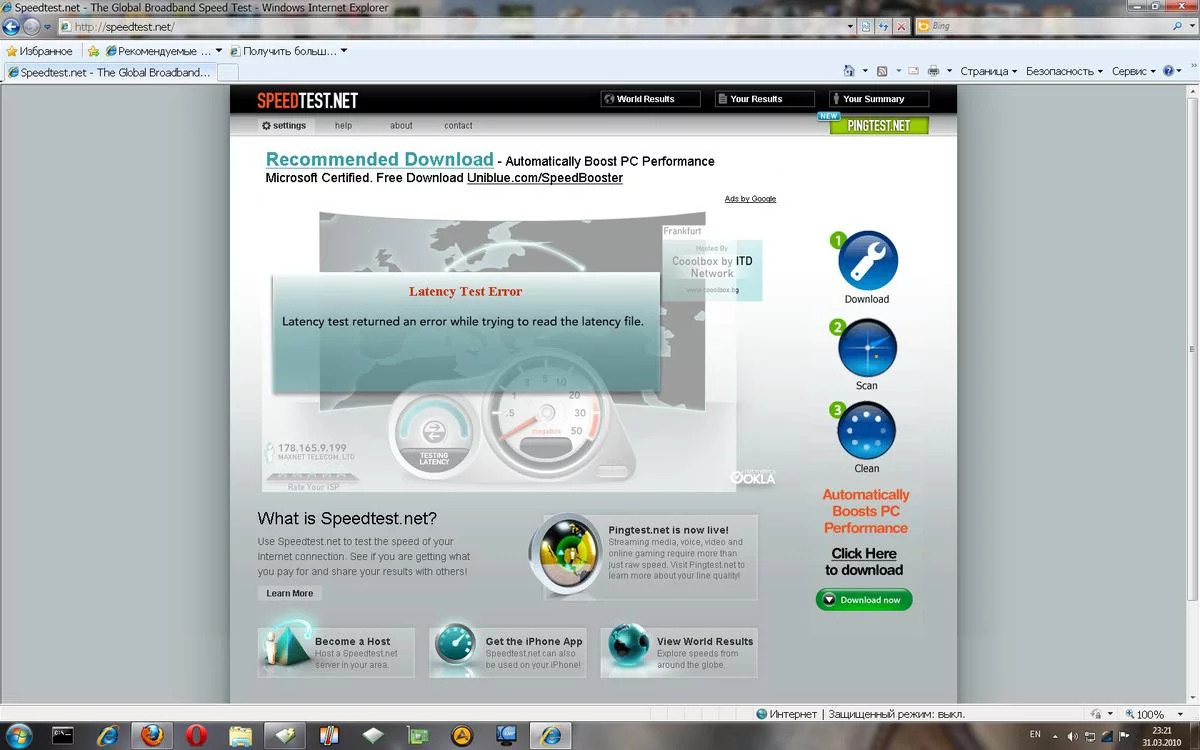Go forward using the browser forward arrow
The image size is (1200, 750).
(x=32, y=26)
